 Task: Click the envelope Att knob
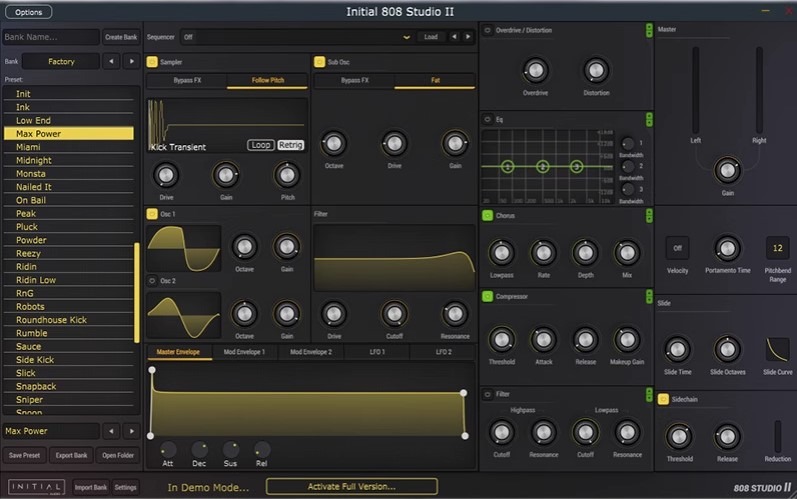pyautogui.click(x=168, y=450)
